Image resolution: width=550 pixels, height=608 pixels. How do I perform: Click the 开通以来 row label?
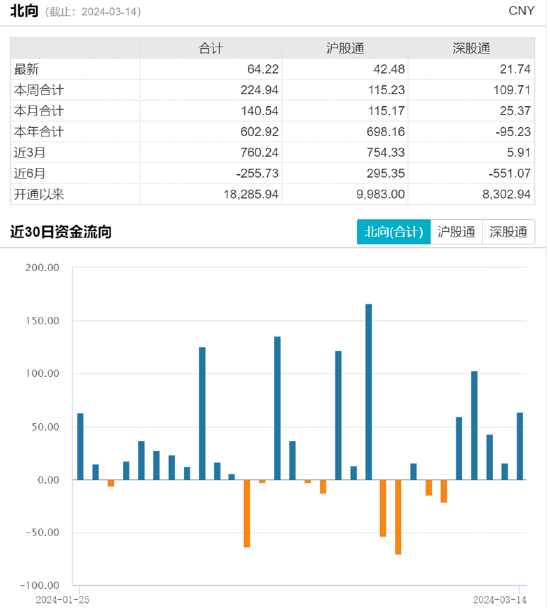coord(39,194)
